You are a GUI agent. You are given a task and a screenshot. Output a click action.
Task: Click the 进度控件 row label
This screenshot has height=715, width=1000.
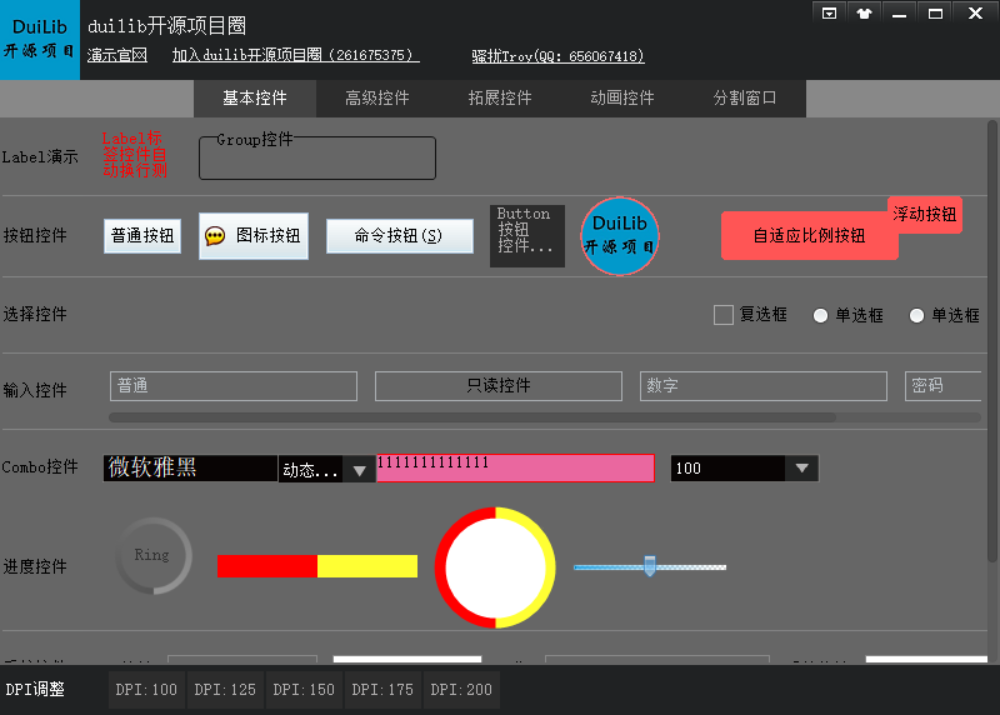point(35,566)
